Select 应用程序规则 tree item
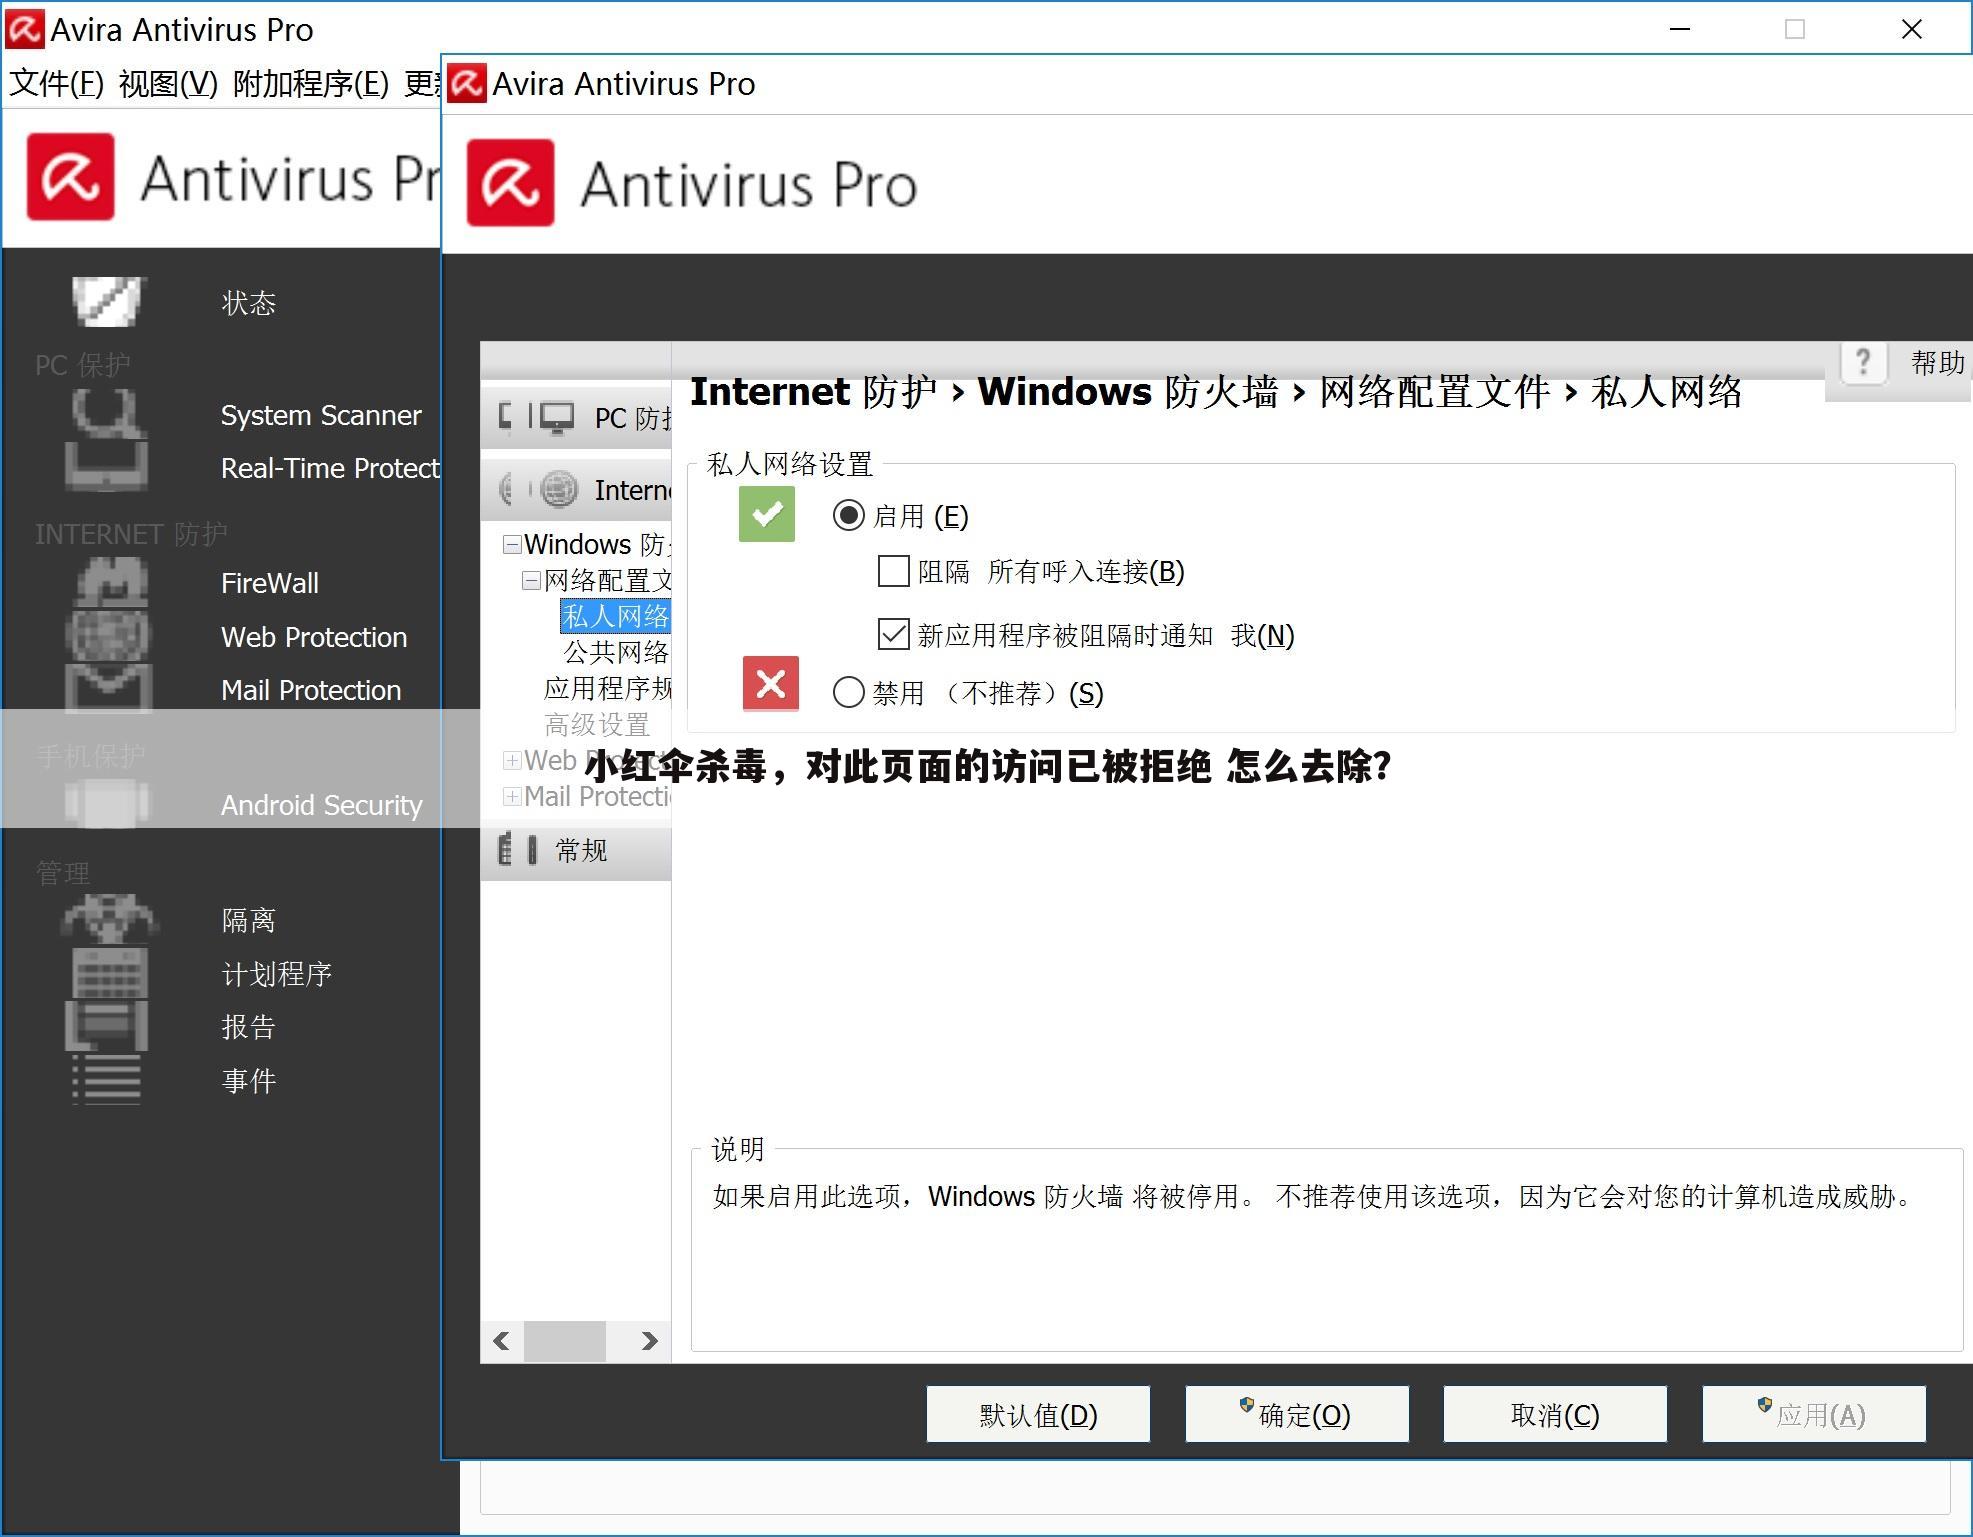Screen dimensions: 1973x1537 [x=607, y=688]
